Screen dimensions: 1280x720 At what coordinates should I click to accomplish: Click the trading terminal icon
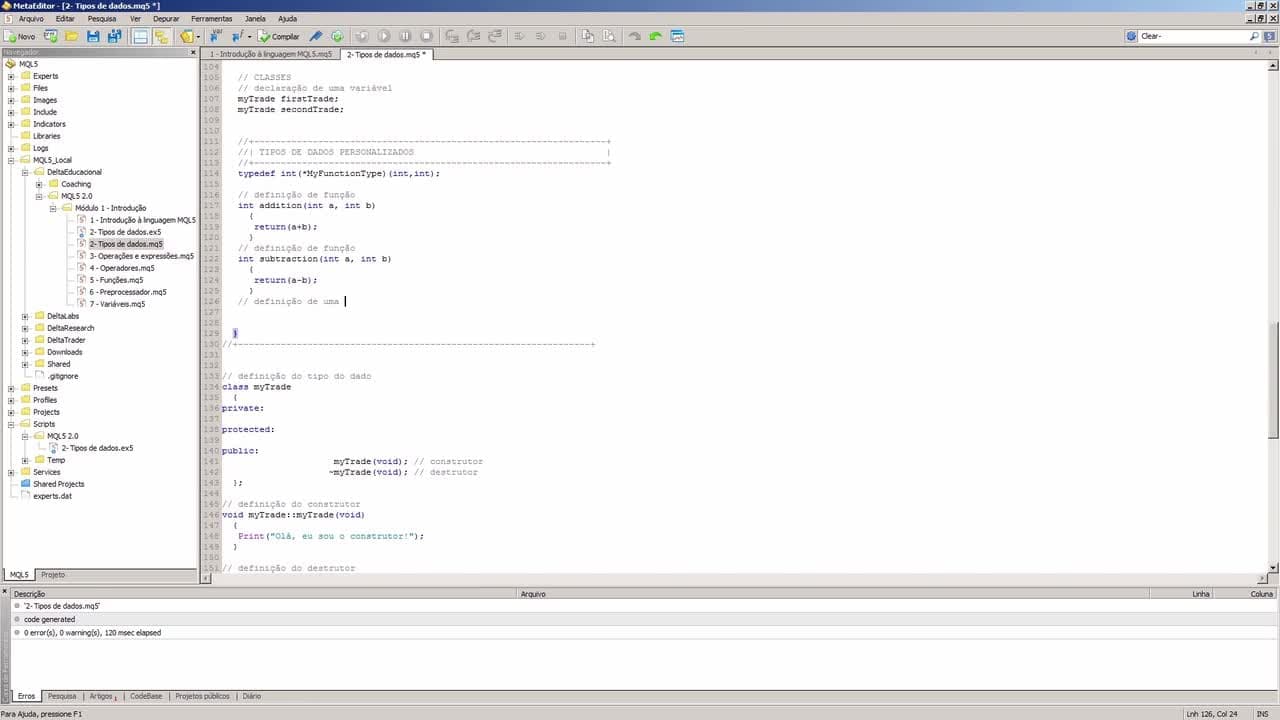tap(677, 36)
